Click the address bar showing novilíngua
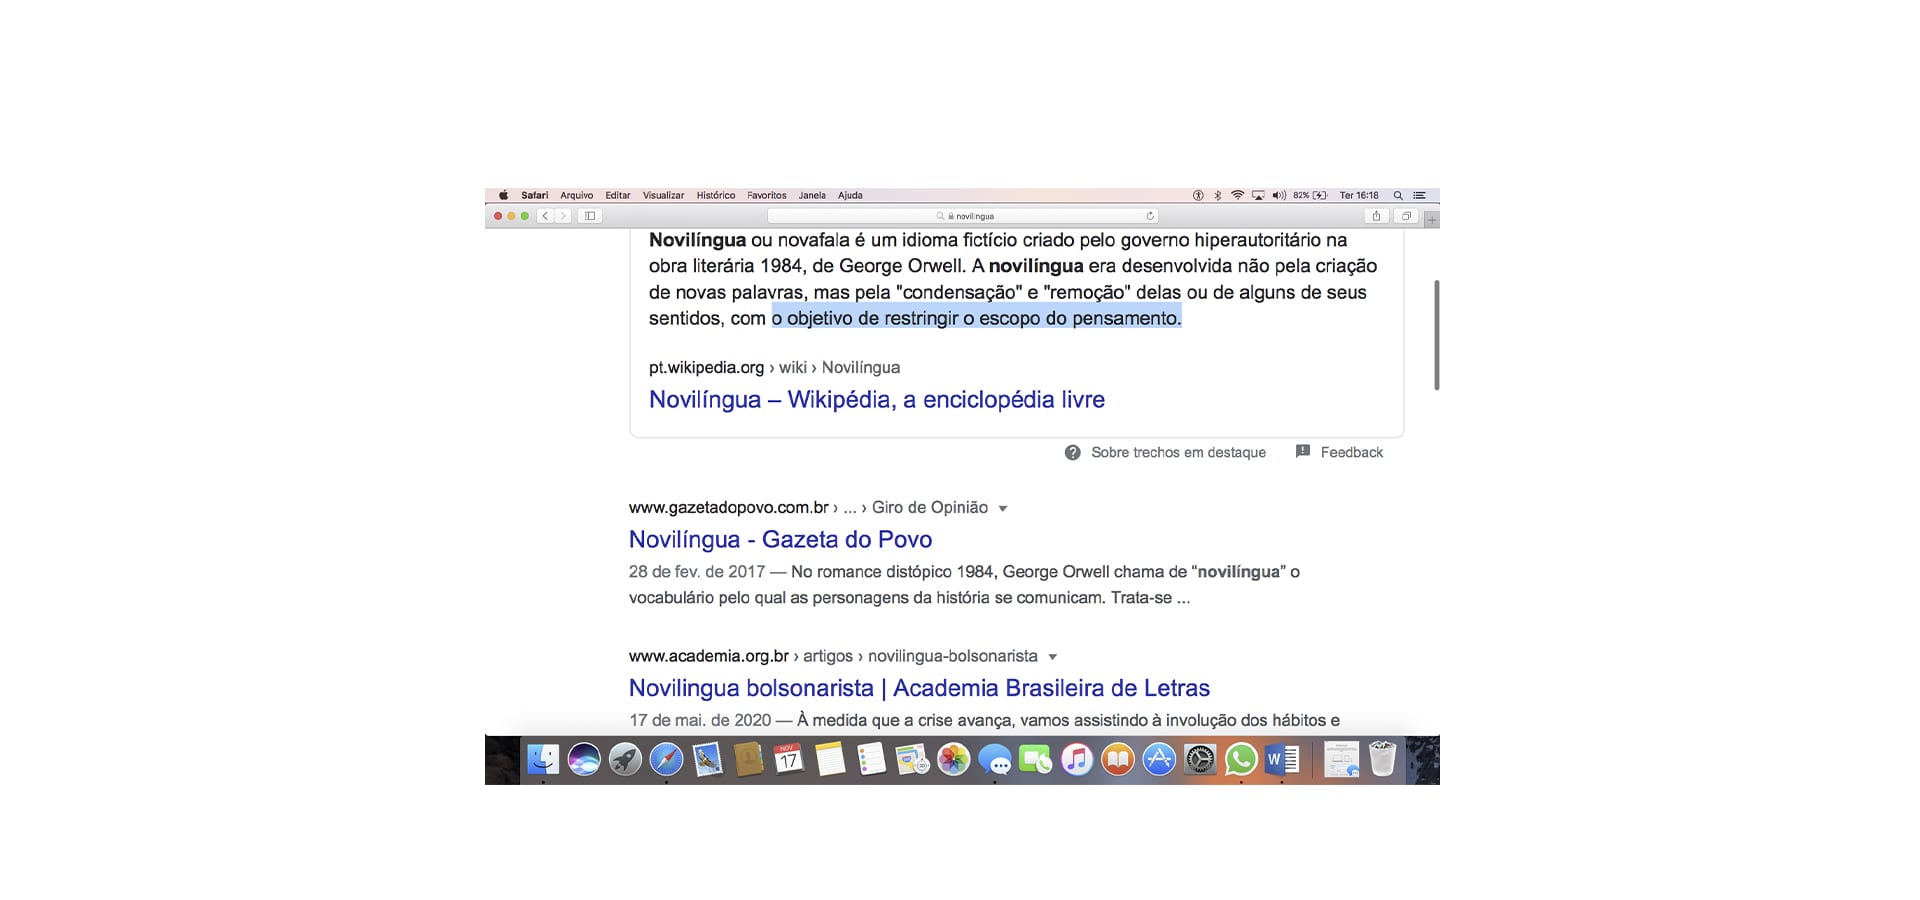Viewport: 1920px width, 900px height. tap(962, 216)
